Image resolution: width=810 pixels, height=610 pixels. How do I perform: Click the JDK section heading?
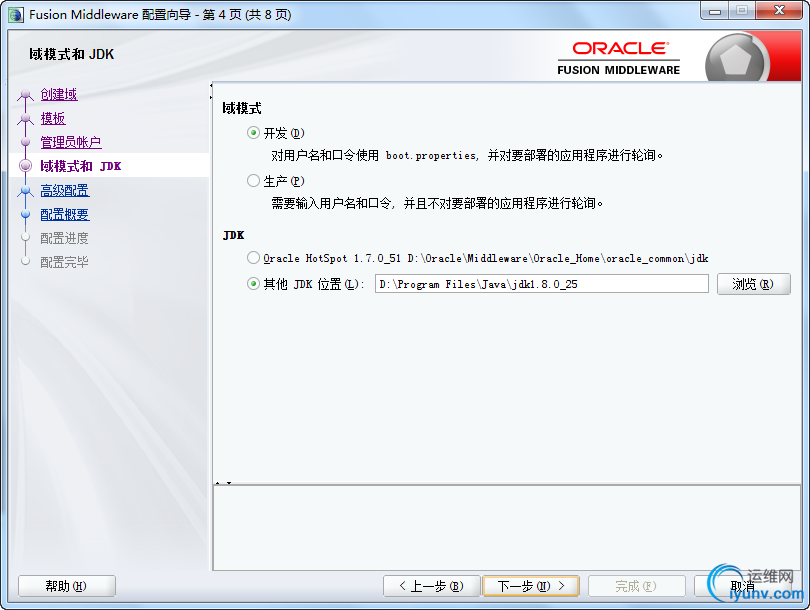(233, 236)
